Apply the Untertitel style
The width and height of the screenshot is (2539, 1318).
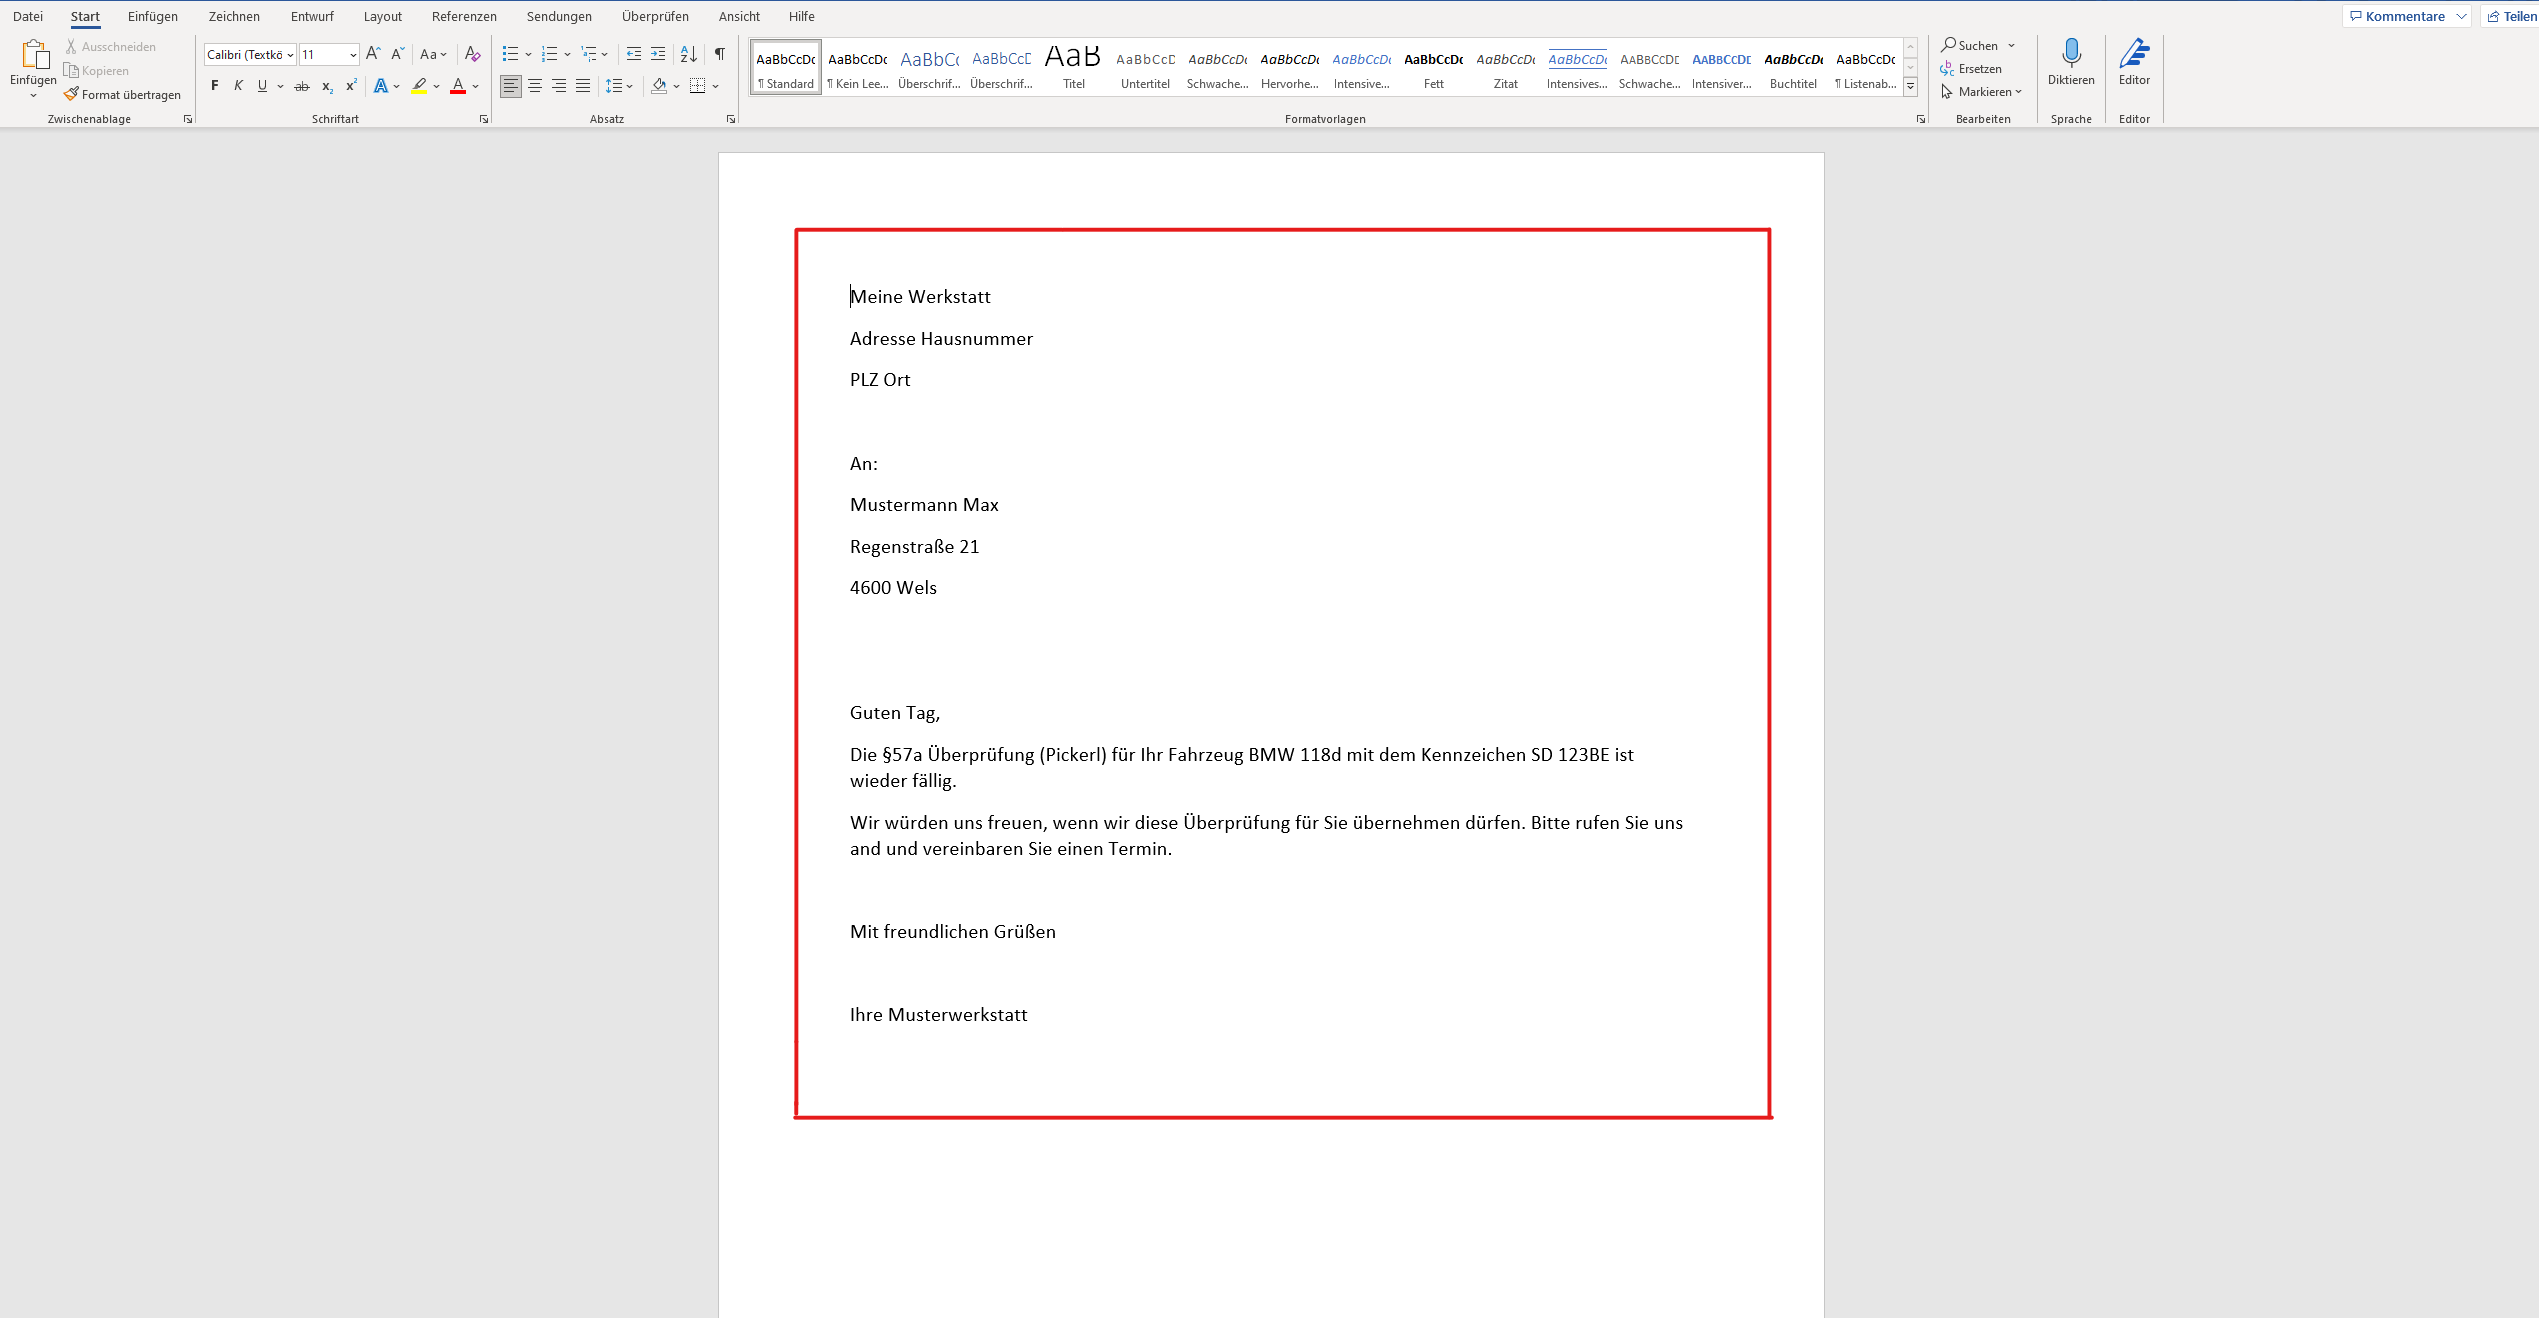point(1145,67)
